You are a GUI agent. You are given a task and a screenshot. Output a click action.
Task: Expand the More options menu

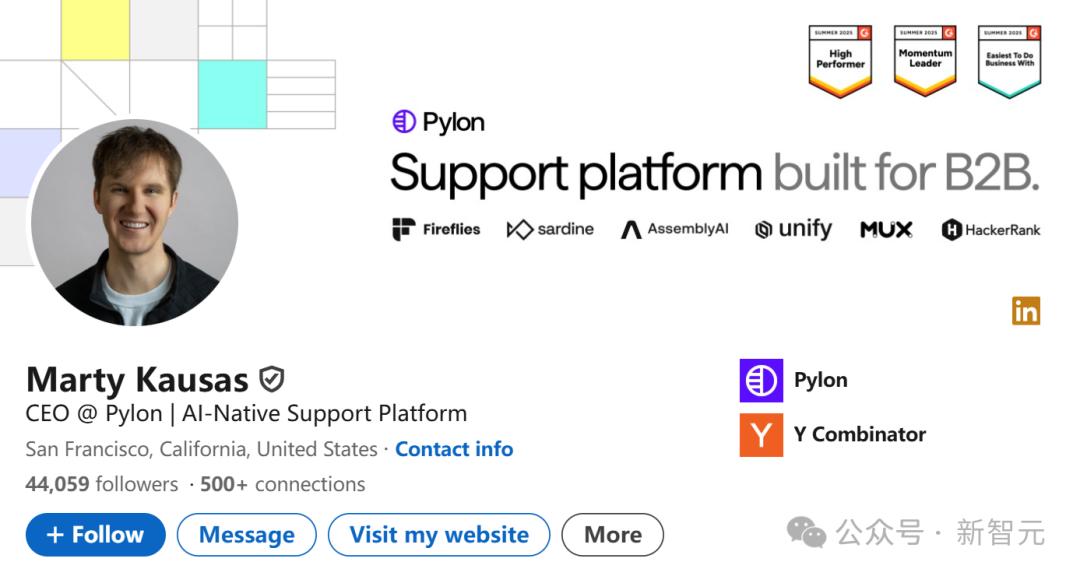coord(612,535)
